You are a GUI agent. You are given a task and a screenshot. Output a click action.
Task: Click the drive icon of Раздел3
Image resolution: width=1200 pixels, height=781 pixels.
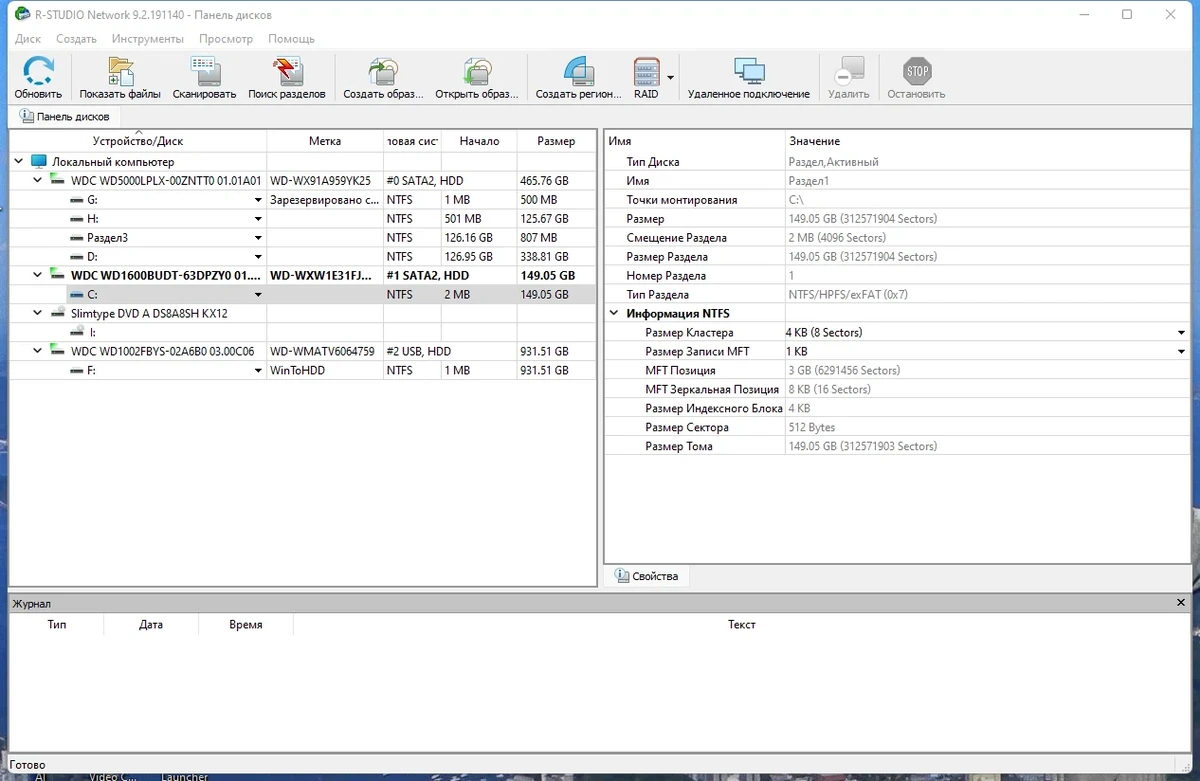pyautogui.click(x=77, y=238)
